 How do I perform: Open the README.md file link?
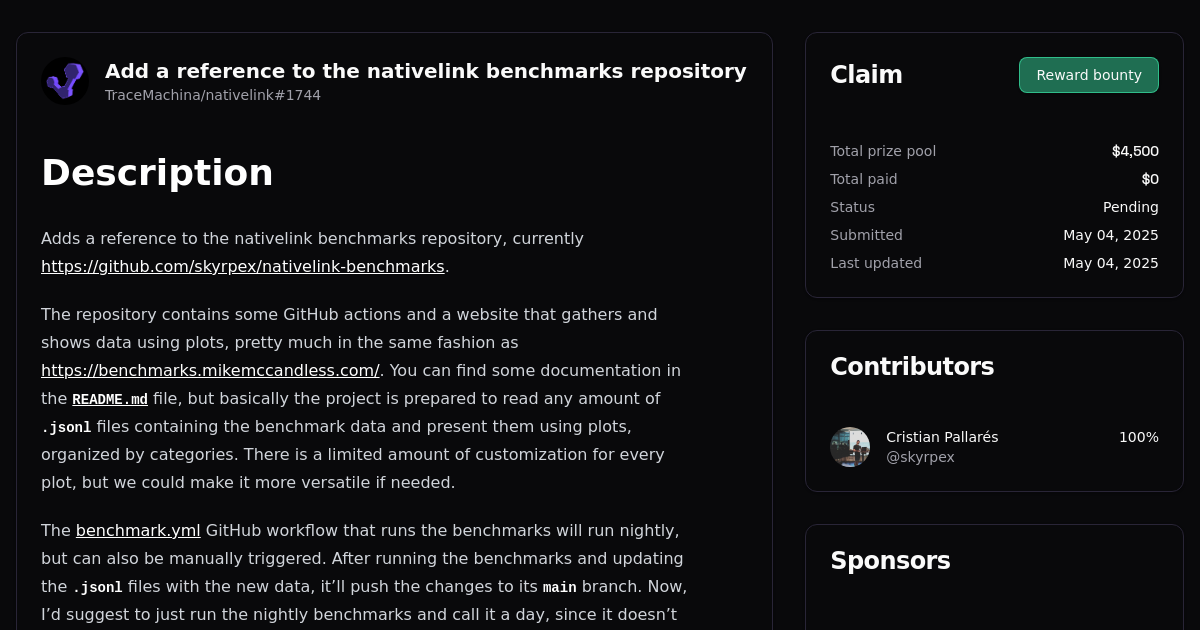pyautogui.click(x=110, y=398)
